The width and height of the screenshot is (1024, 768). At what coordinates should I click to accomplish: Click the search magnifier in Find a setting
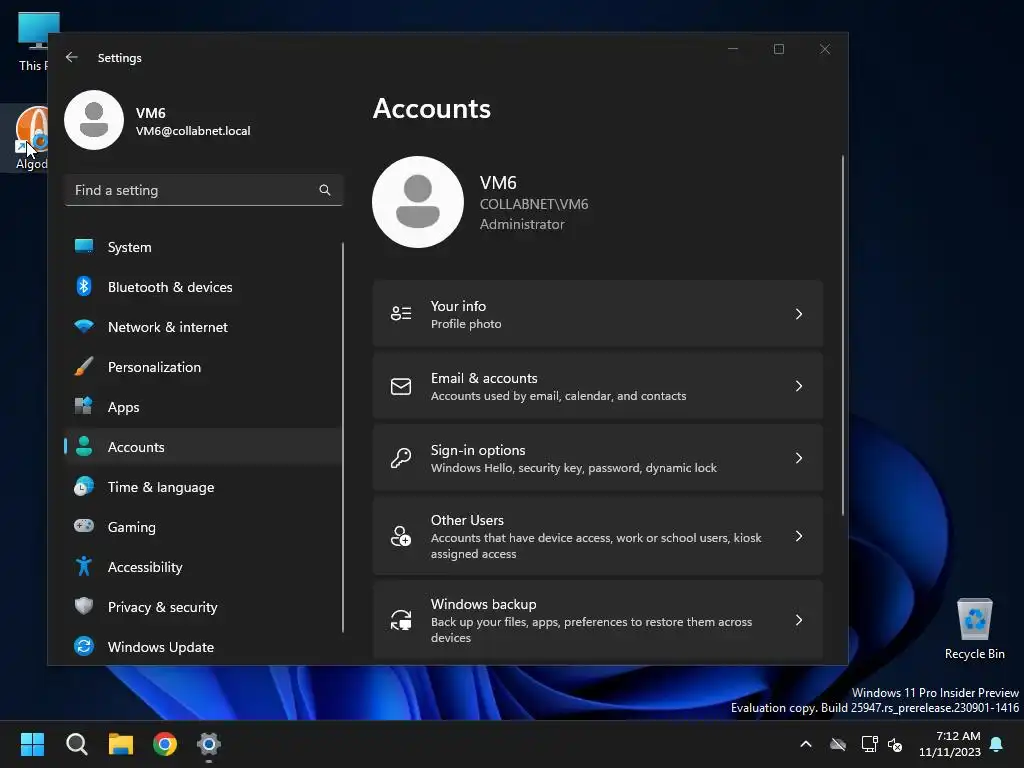tap(325, 190)
